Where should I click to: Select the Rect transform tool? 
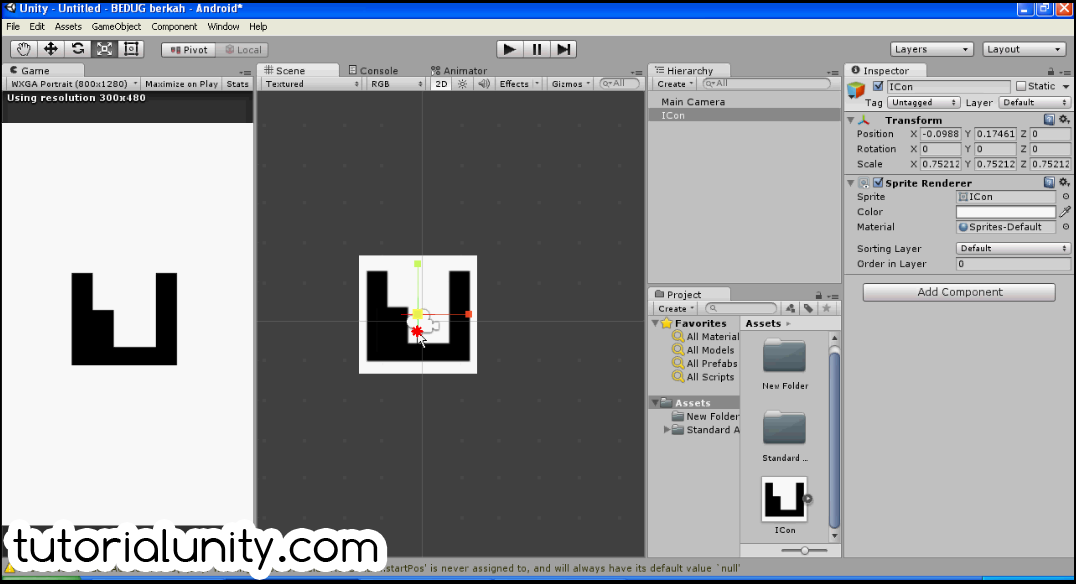131,48
